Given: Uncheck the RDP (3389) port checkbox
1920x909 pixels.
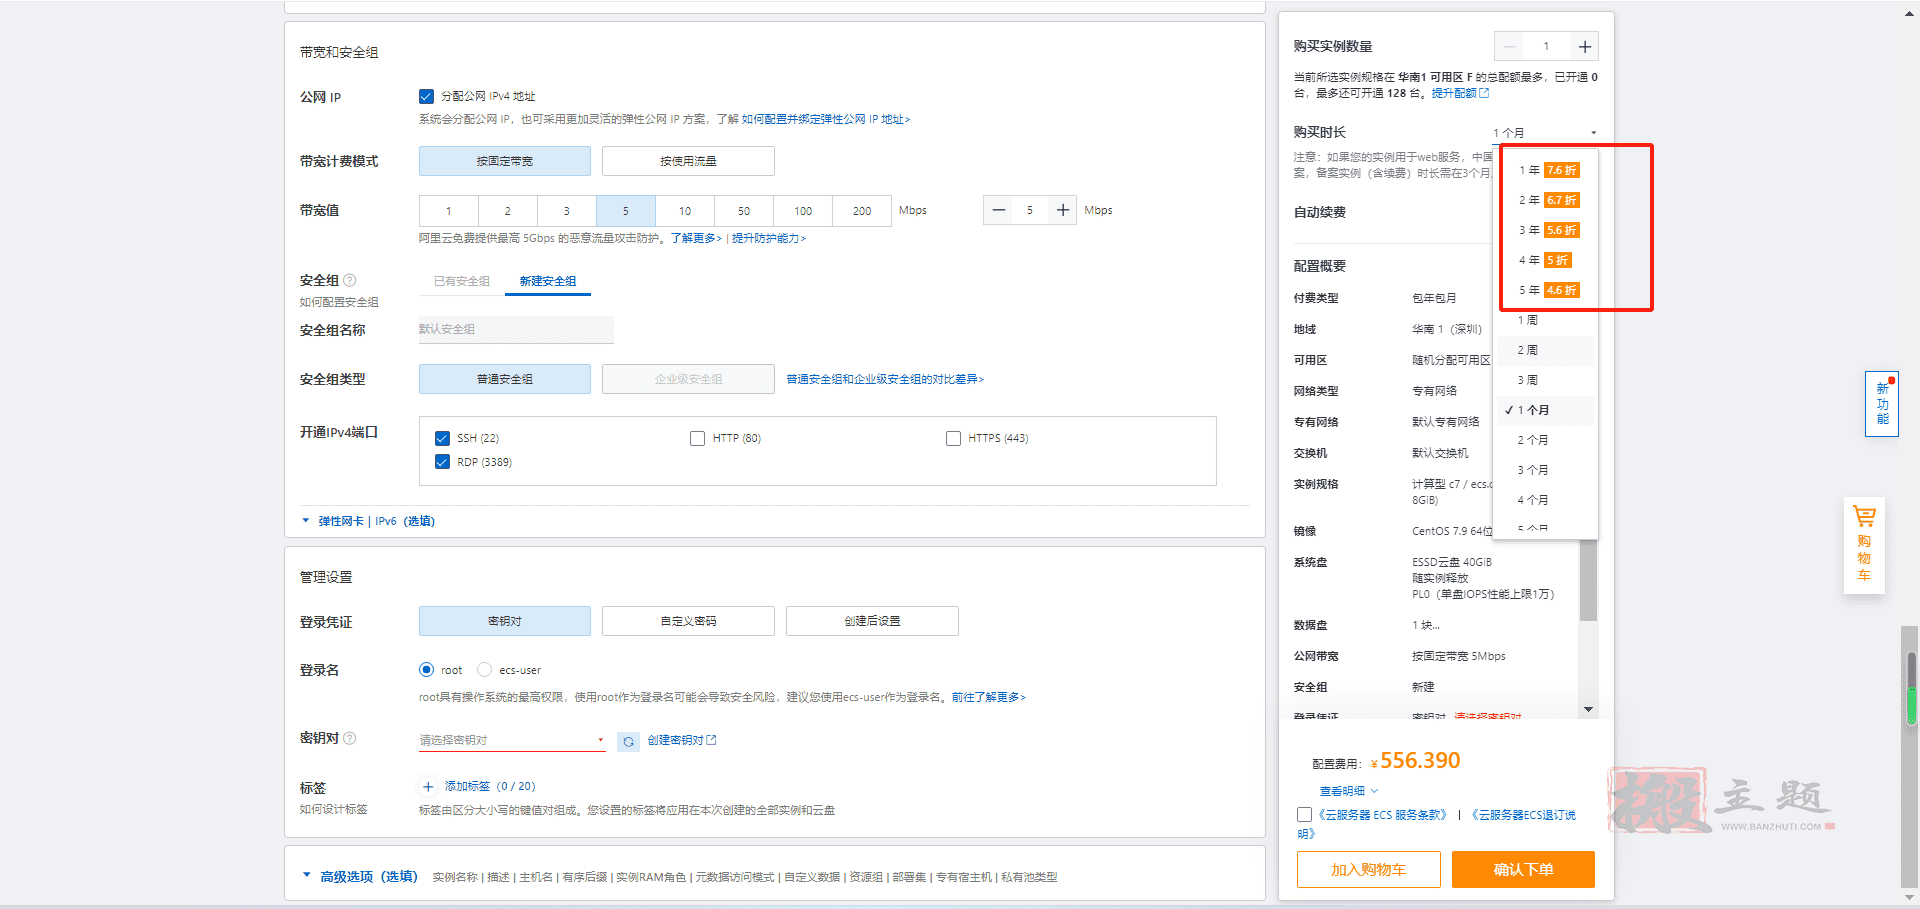Looking at the screenshot, I should 442,462.
